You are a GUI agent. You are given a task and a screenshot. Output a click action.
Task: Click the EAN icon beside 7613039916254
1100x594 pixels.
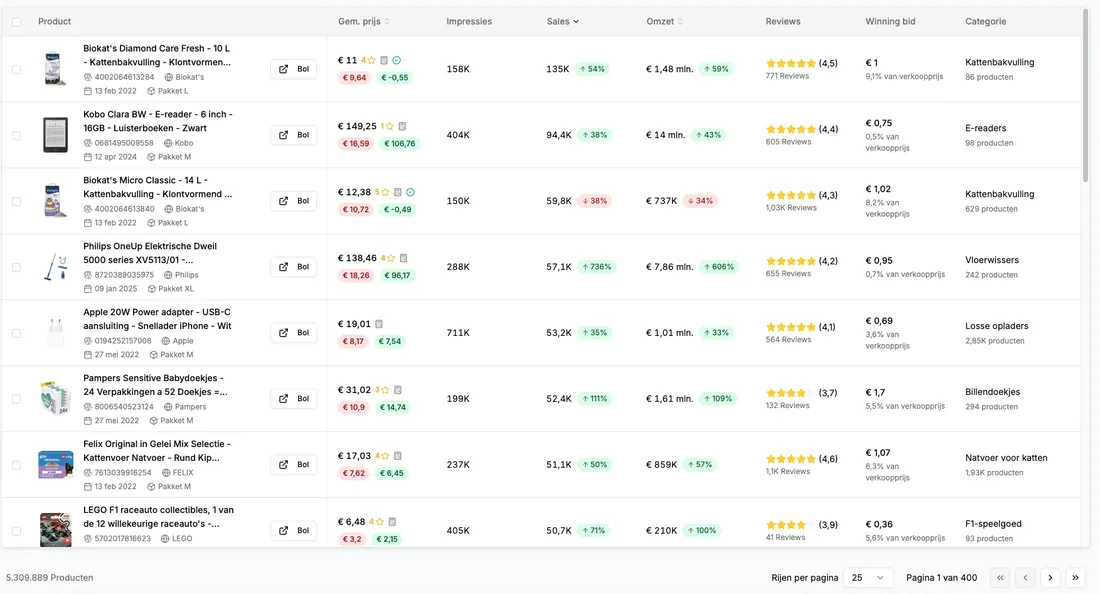(x=88, y=473)
